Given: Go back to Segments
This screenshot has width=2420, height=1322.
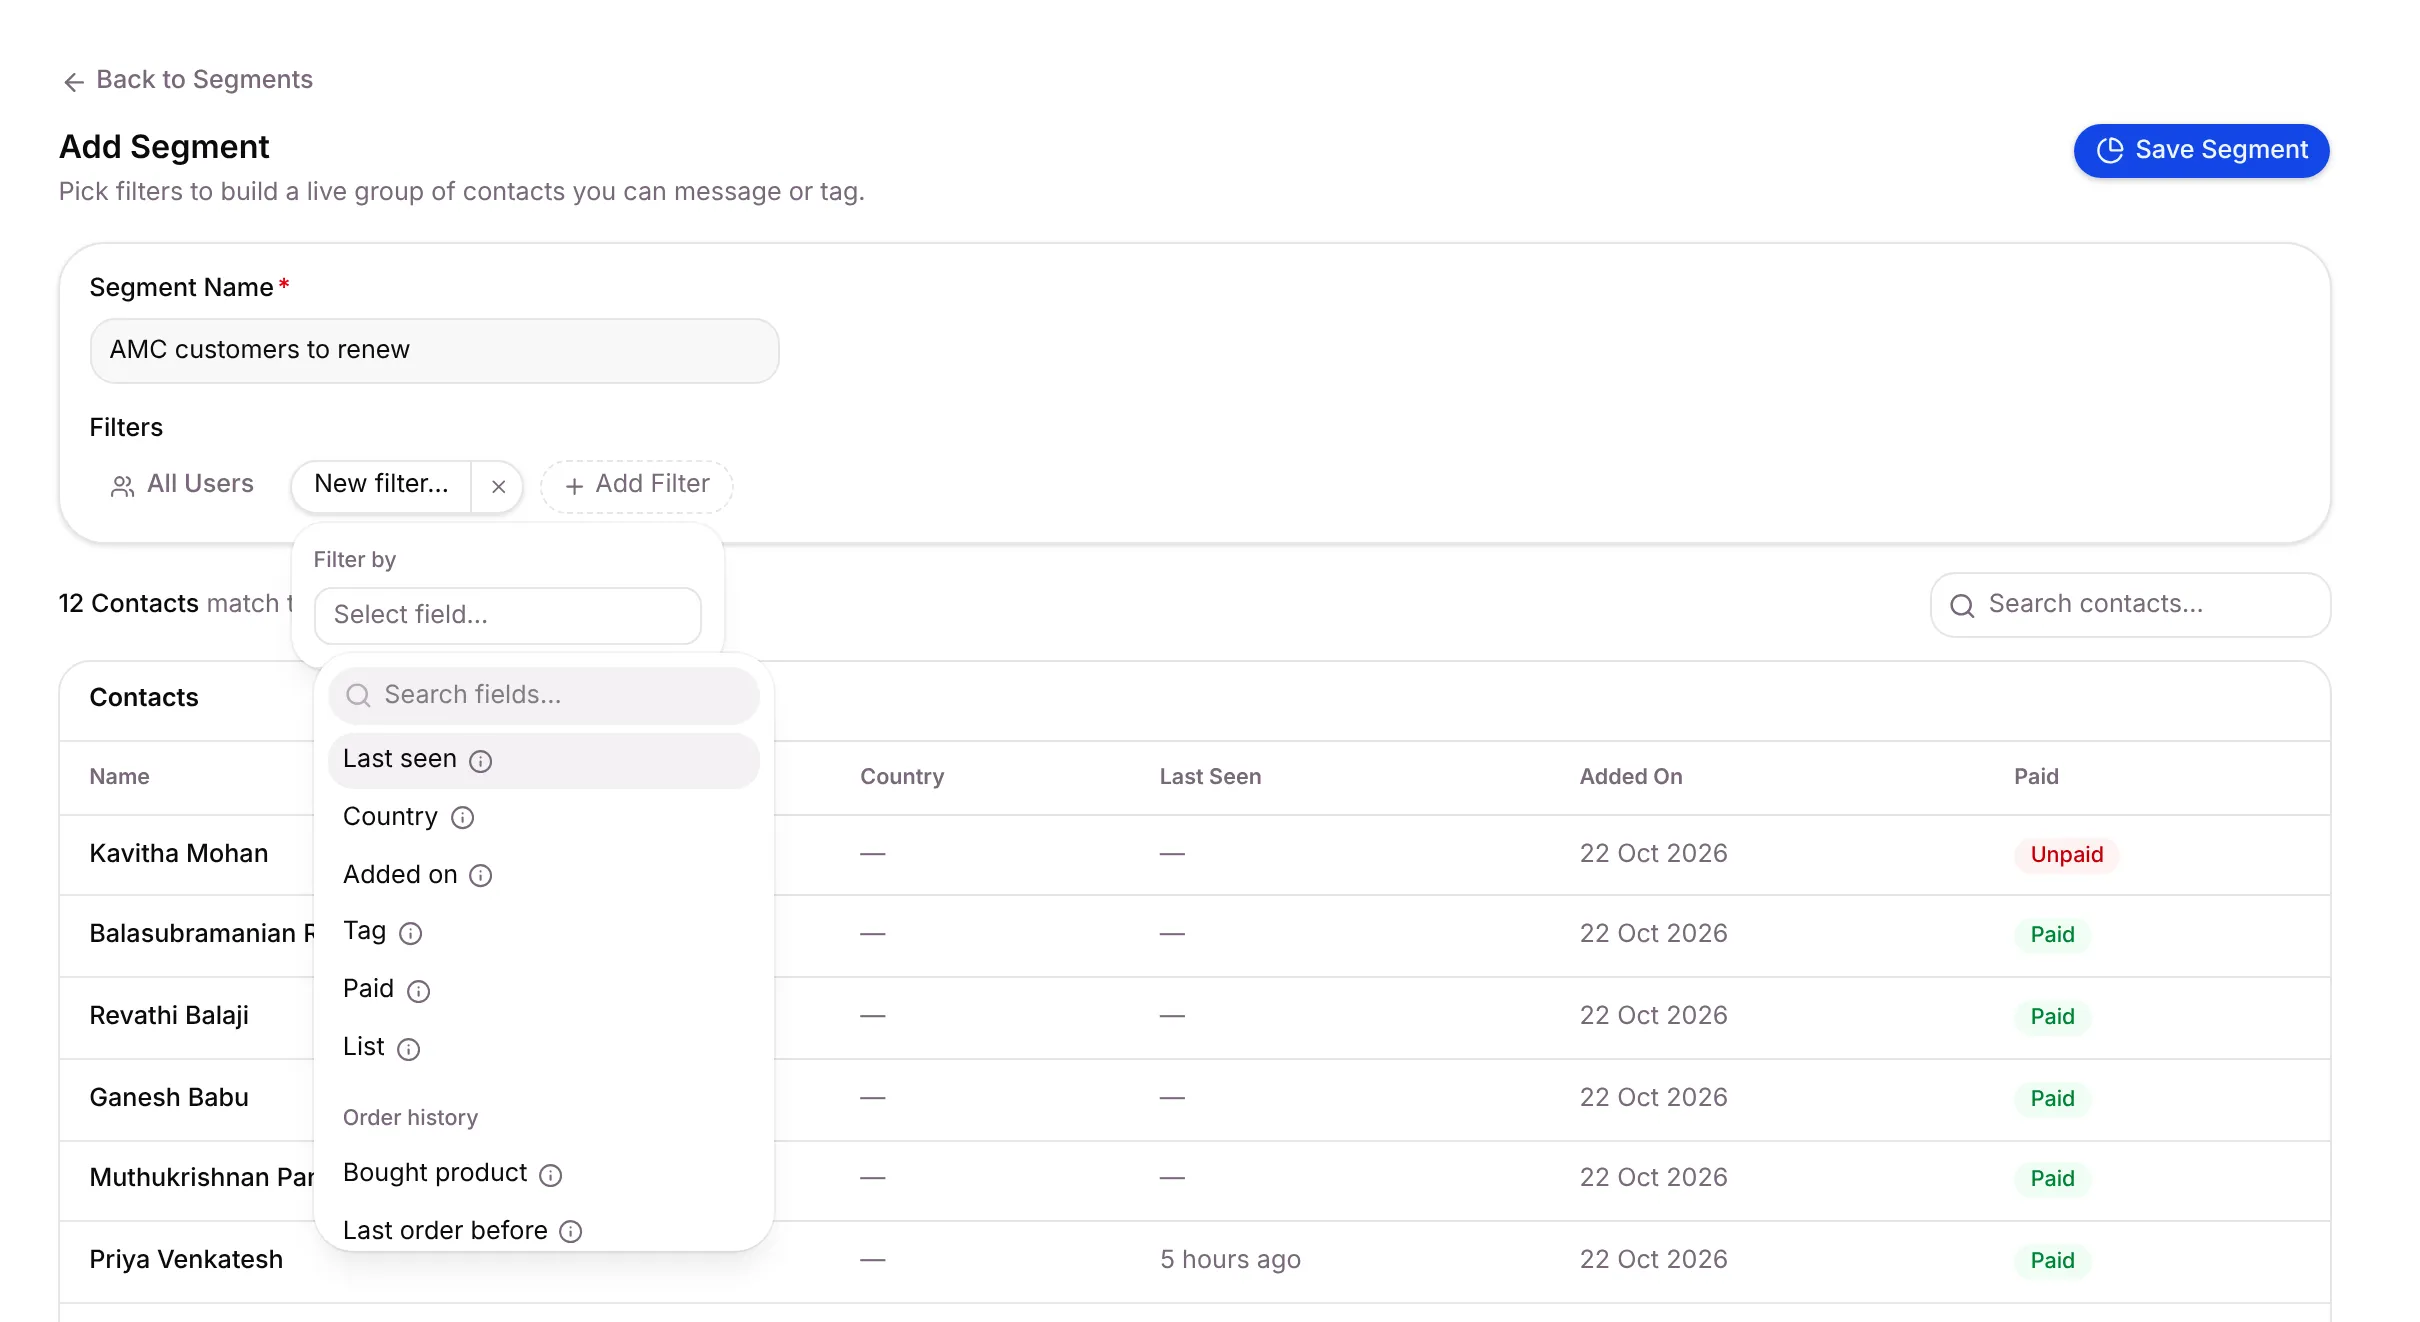Looking at the screenshot, I should click(x=187, y=80).
